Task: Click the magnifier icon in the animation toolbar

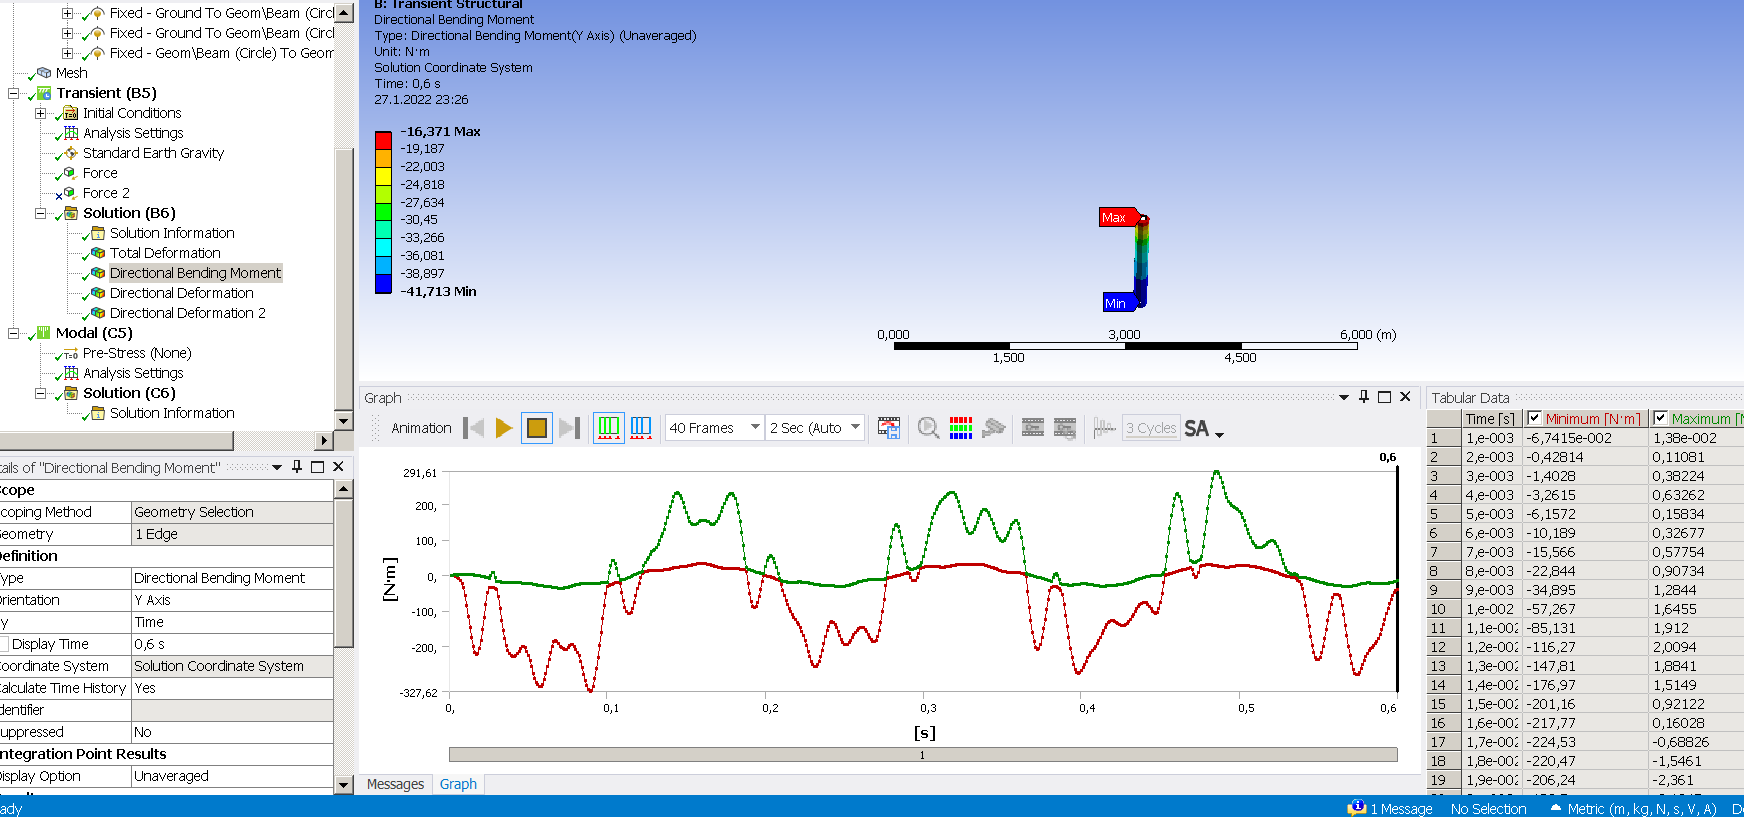Action: [928, 428]
